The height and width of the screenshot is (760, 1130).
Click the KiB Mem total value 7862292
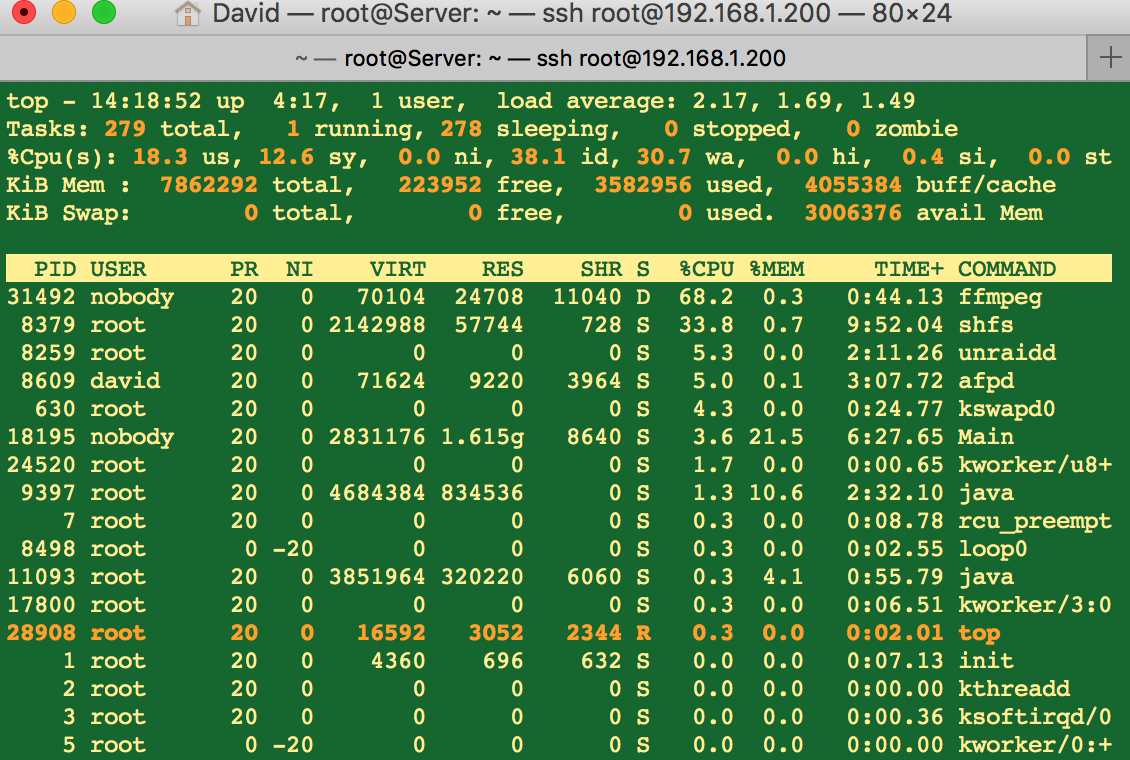coord(208,185)
